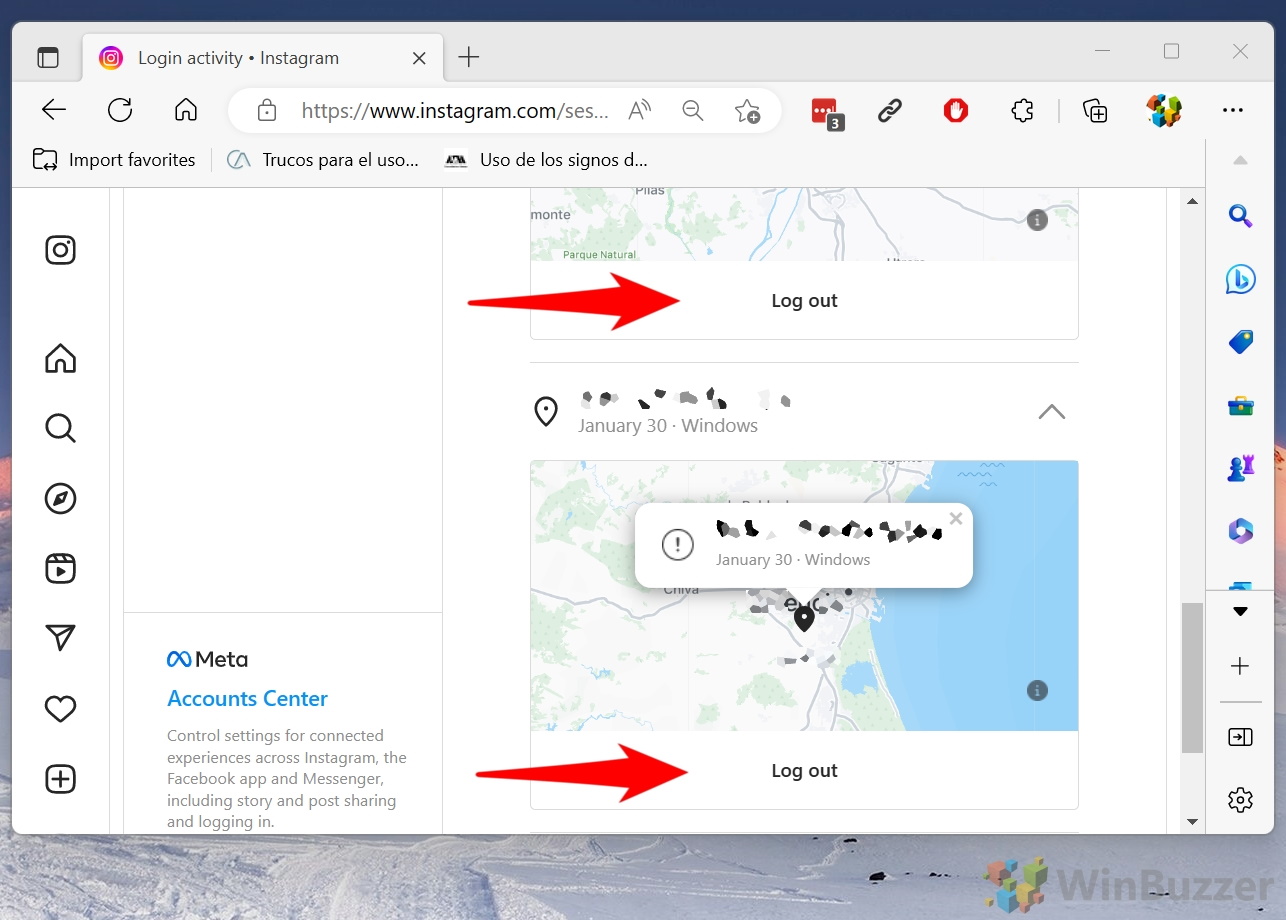Close the map location popup
The image size is (1286, 920).
[956, 518]
